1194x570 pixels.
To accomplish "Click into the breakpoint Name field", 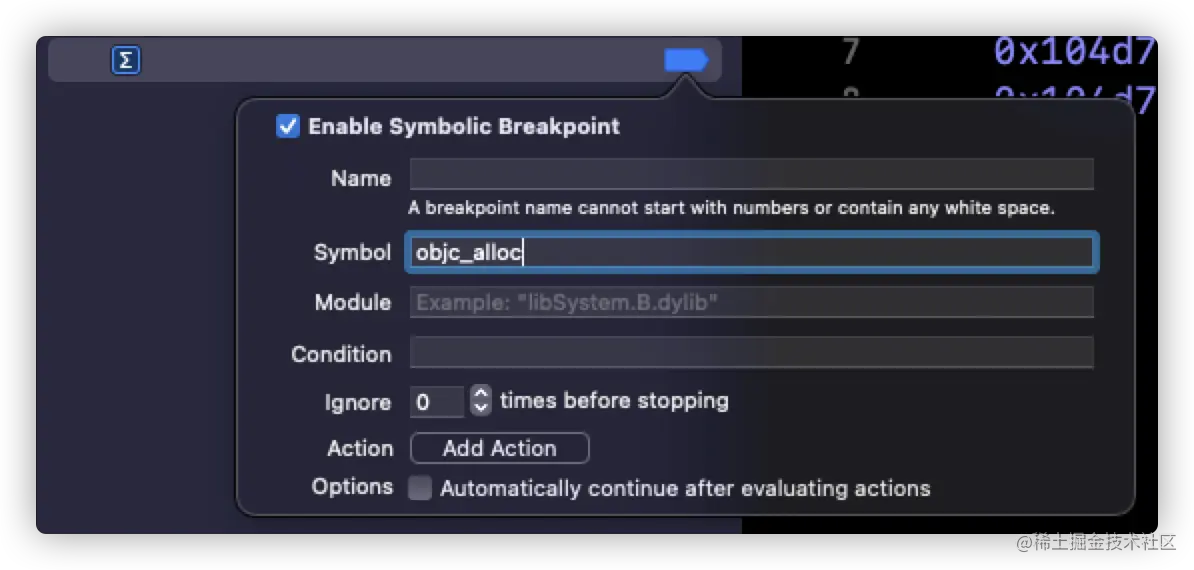I will (x=750, y=175).
